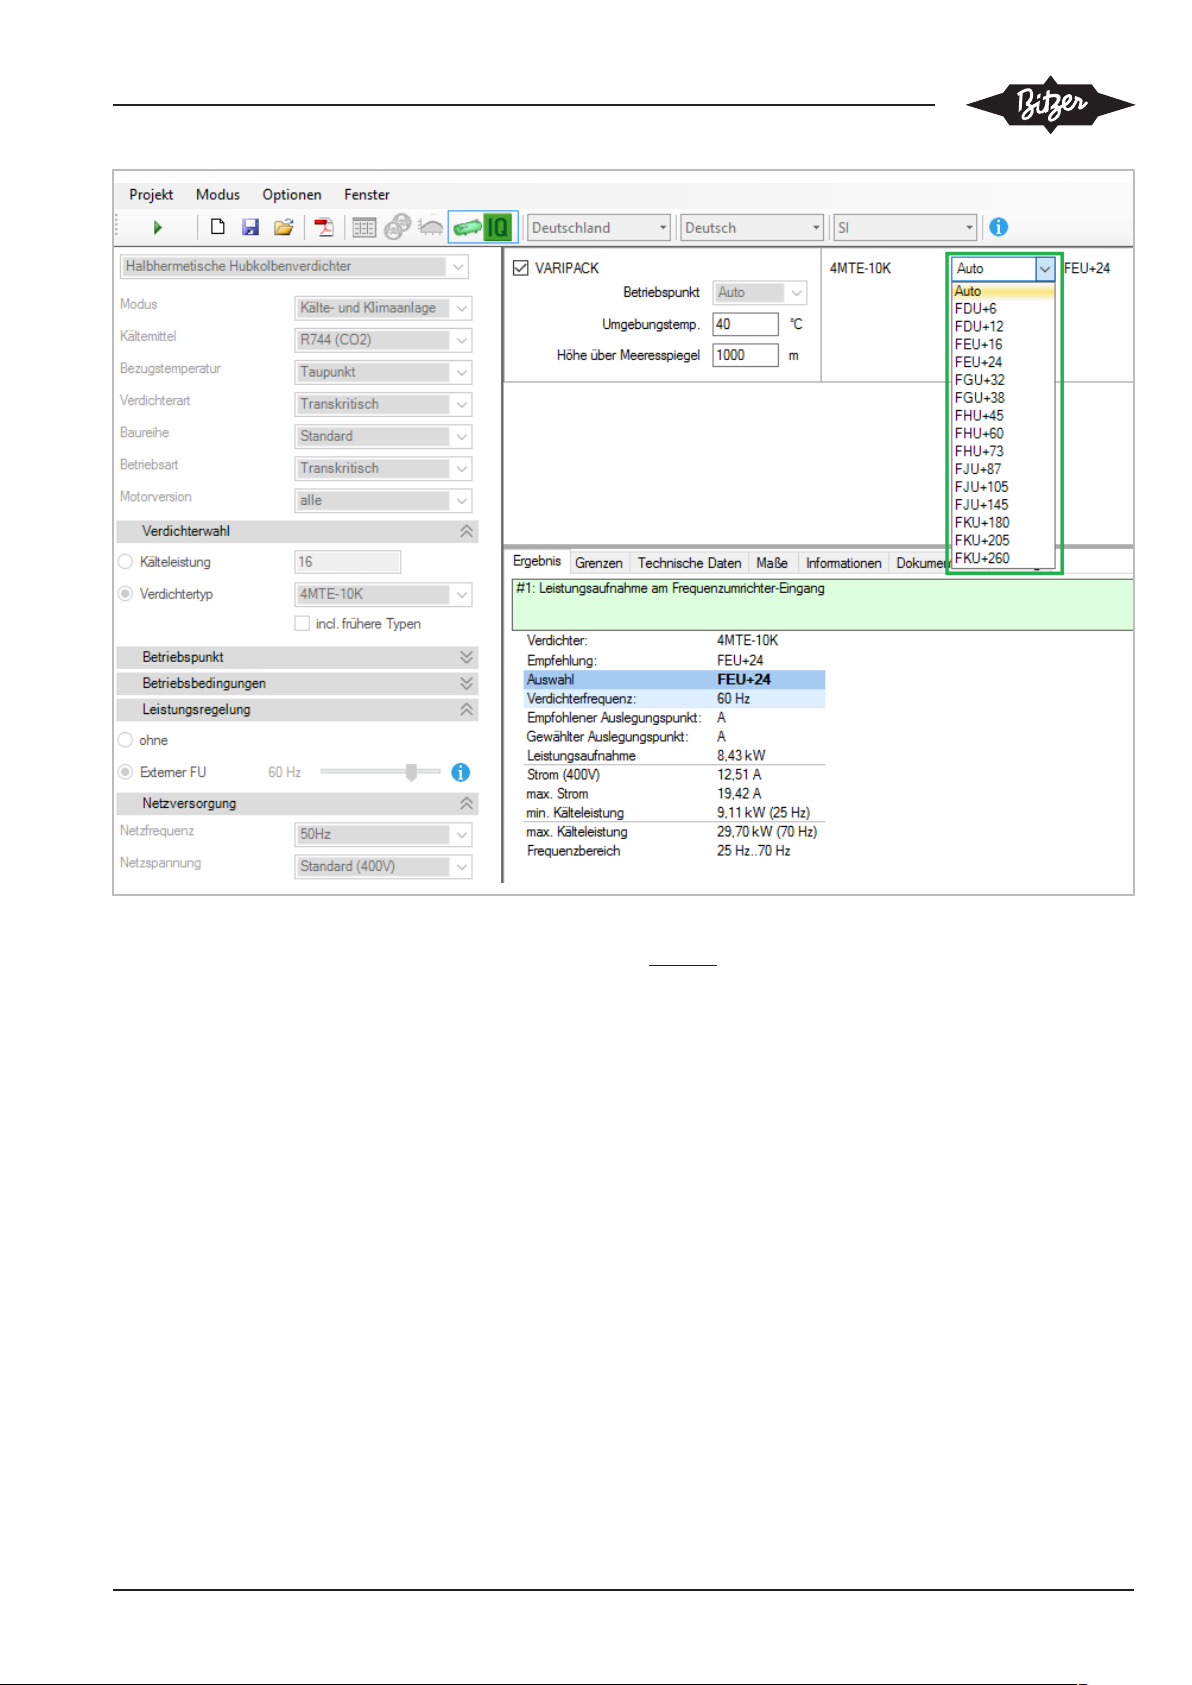Select FGU+32 from the dropdown list
The height and width of the screenshot is (1685, 1192).
1003,380
